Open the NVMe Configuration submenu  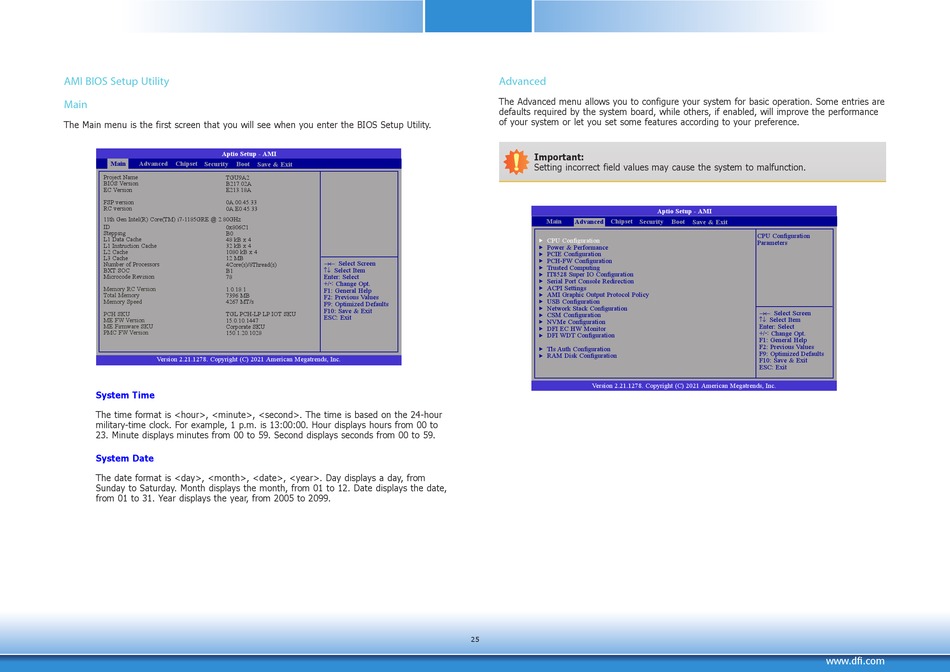576,322
